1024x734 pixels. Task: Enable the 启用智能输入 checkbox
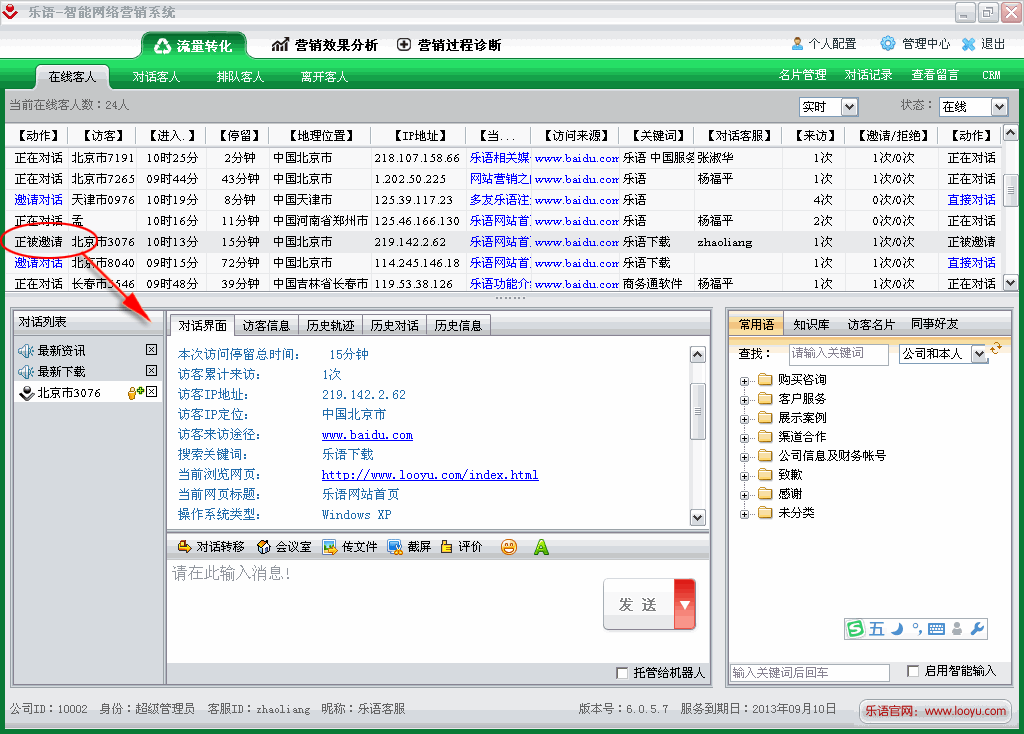pos(914,671)
